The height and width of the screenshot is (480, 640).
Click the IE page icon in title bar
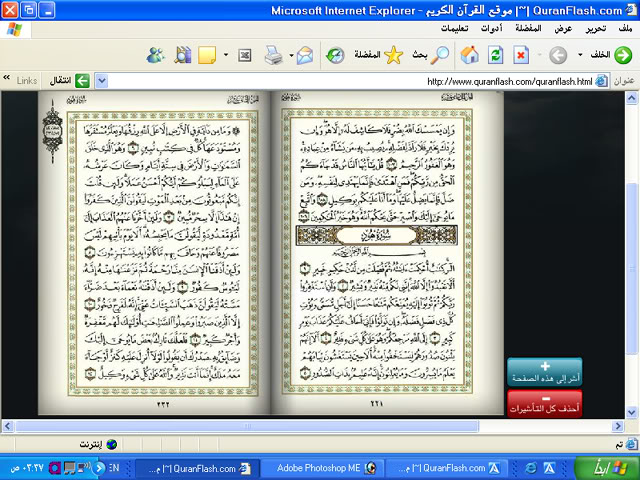coord(631,10)
